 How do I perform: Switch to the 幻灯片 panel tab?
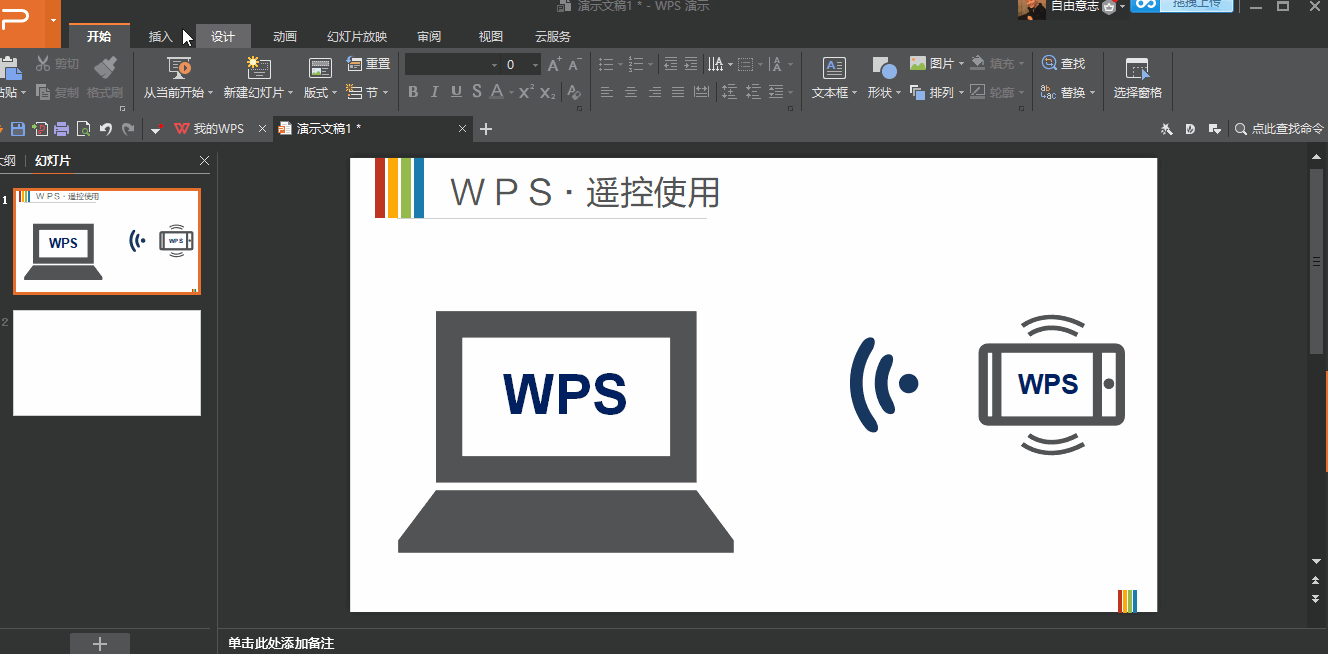click(x=53, y=161)
